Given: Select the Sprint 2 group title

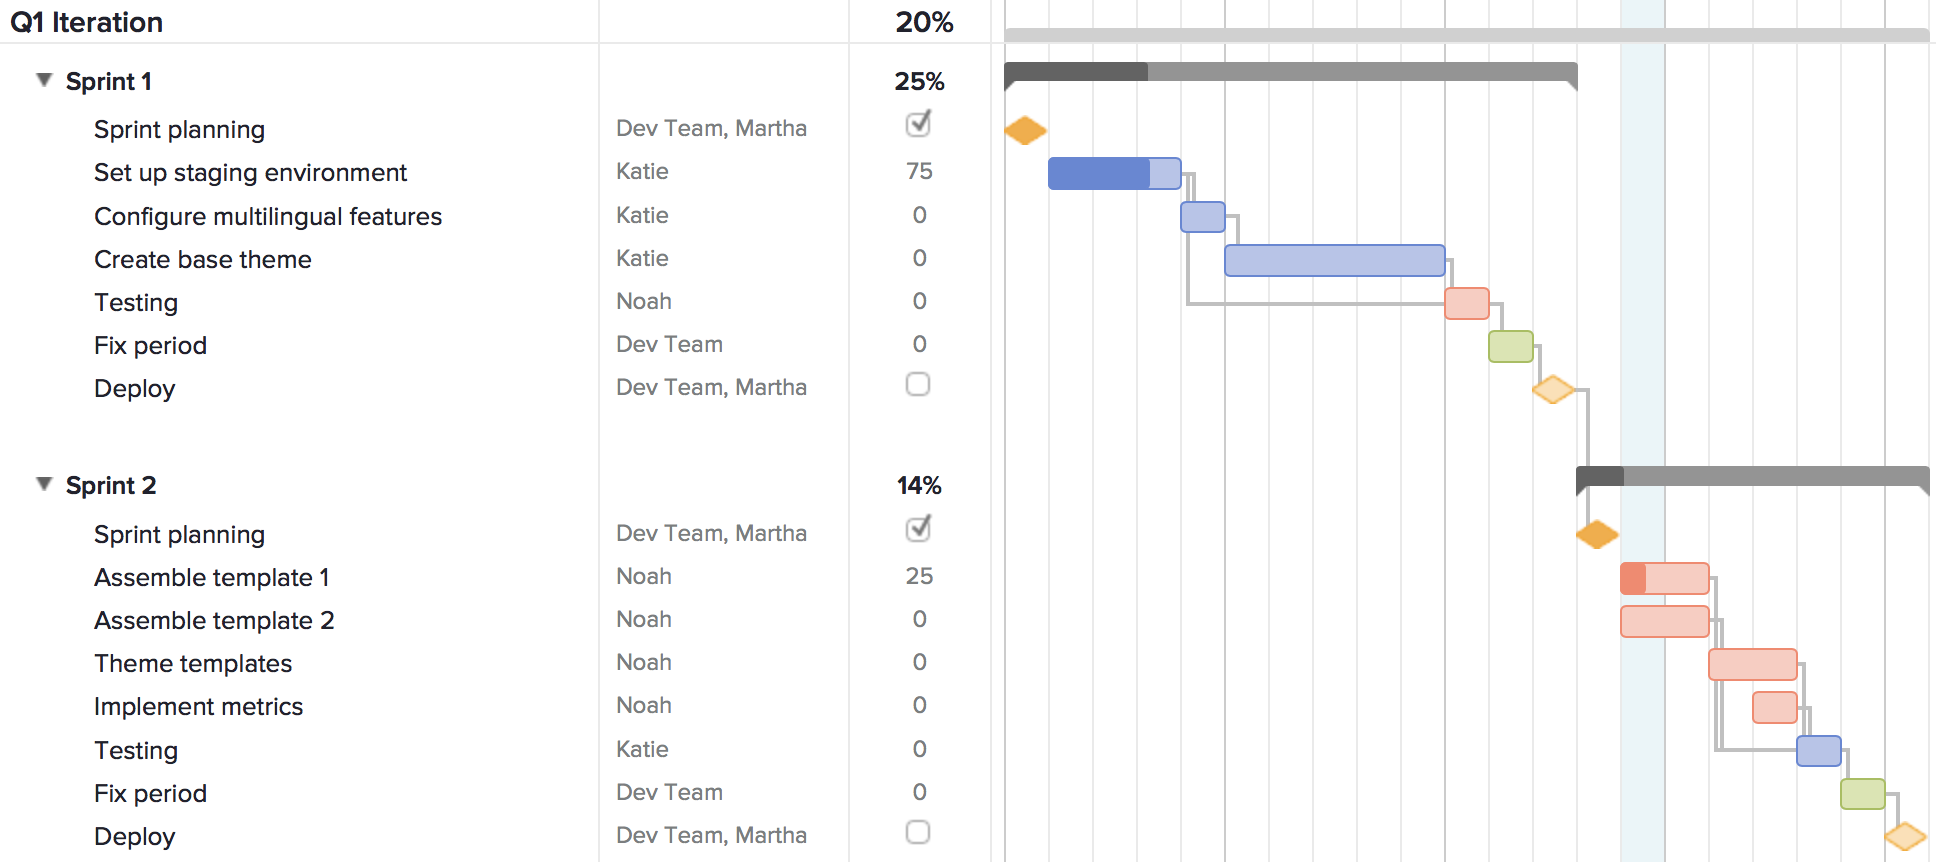Looking at the screenshot, I should [111, 485].
